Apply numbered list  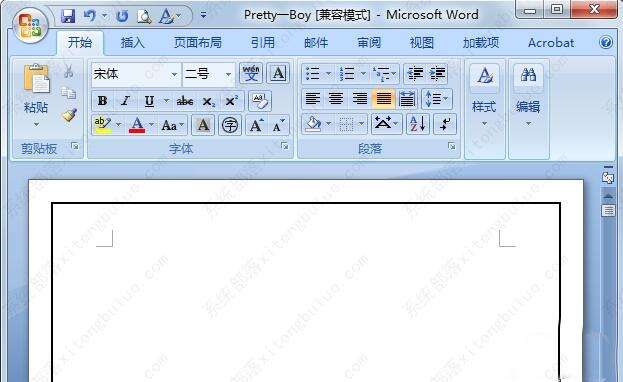coord(347,74)
